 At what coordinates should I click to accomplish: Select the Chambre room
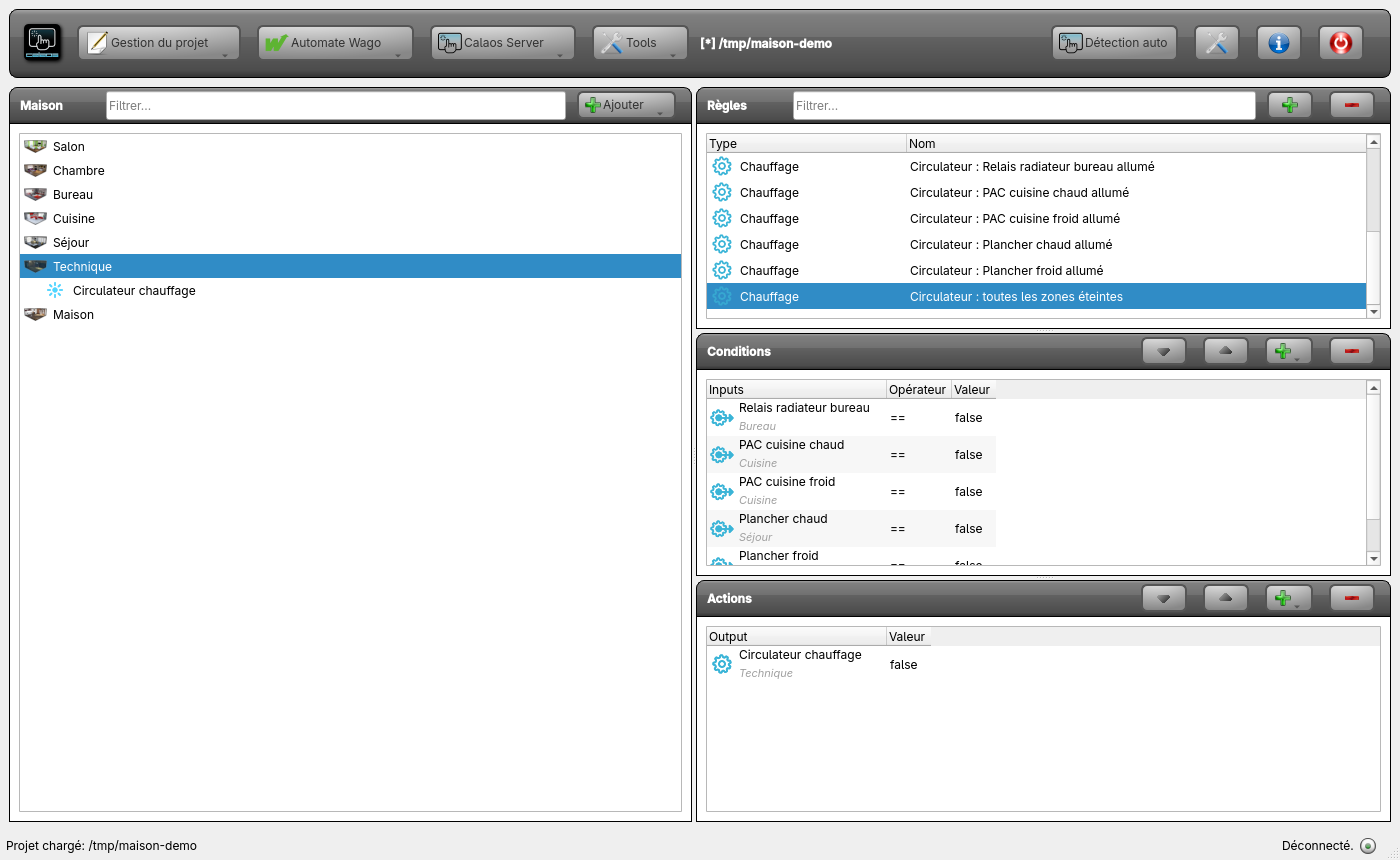pyautogui.click(x=350, y=170)
